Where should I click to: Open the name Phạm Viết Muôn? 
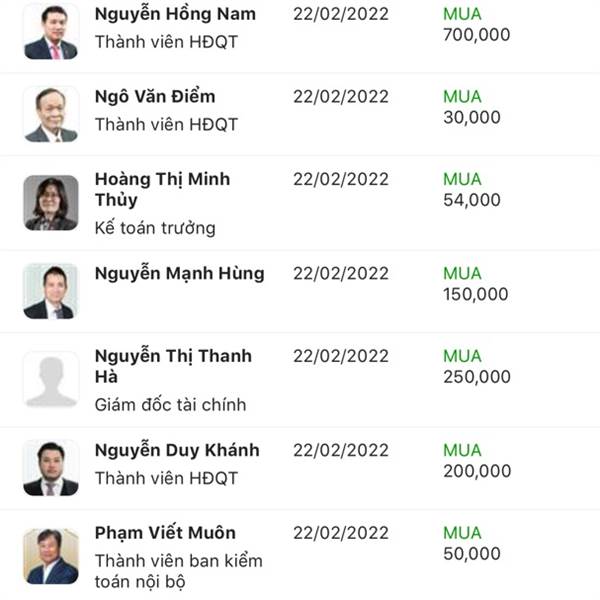click(x=165, y=533)
